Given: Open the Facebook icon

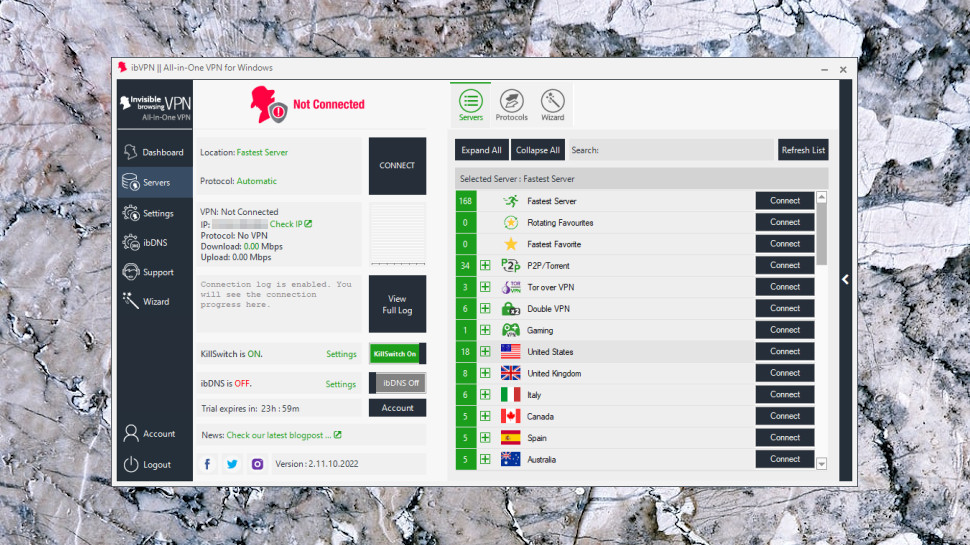Looking at the screenshot, I should (x=207, y=464).
